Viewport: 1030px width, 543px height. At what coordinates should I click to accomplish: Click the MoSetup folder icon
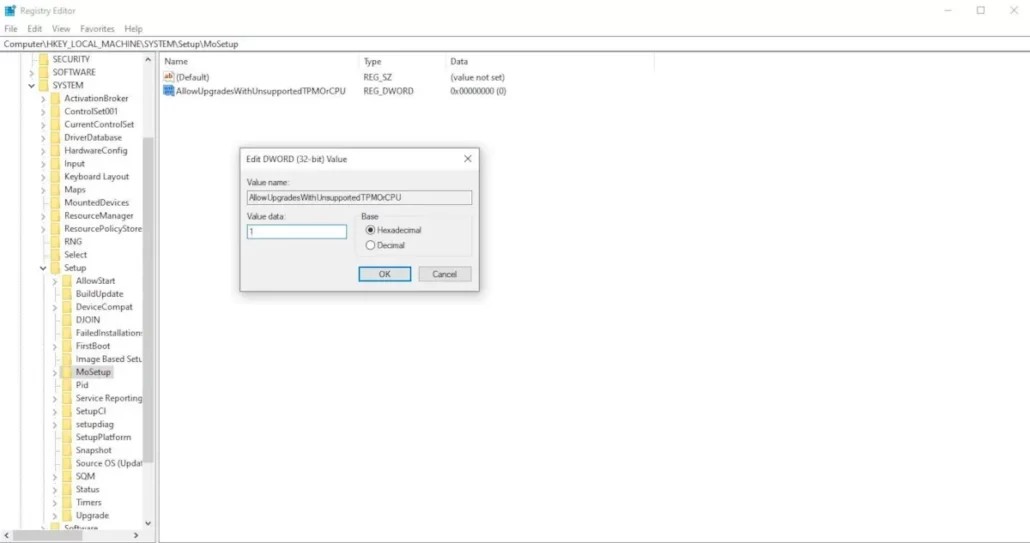click(x=67, y=372)
